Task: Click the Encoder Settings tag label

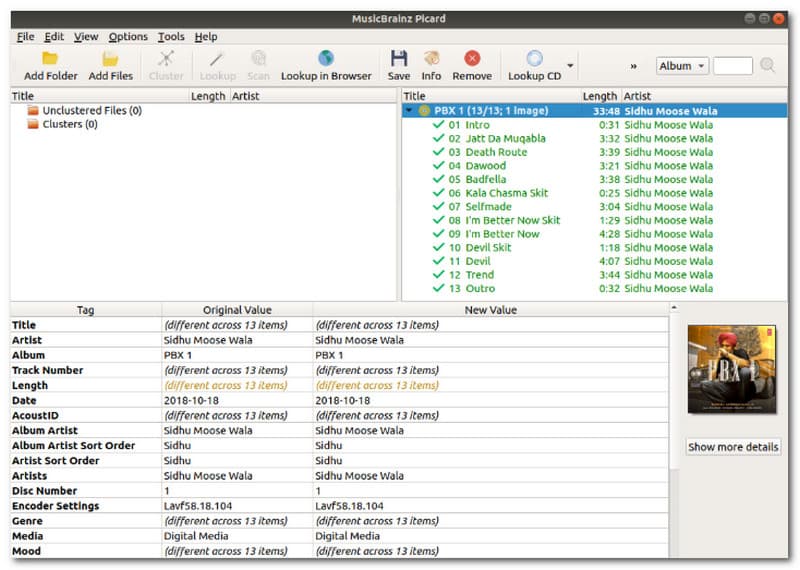Action: [56, 506]
